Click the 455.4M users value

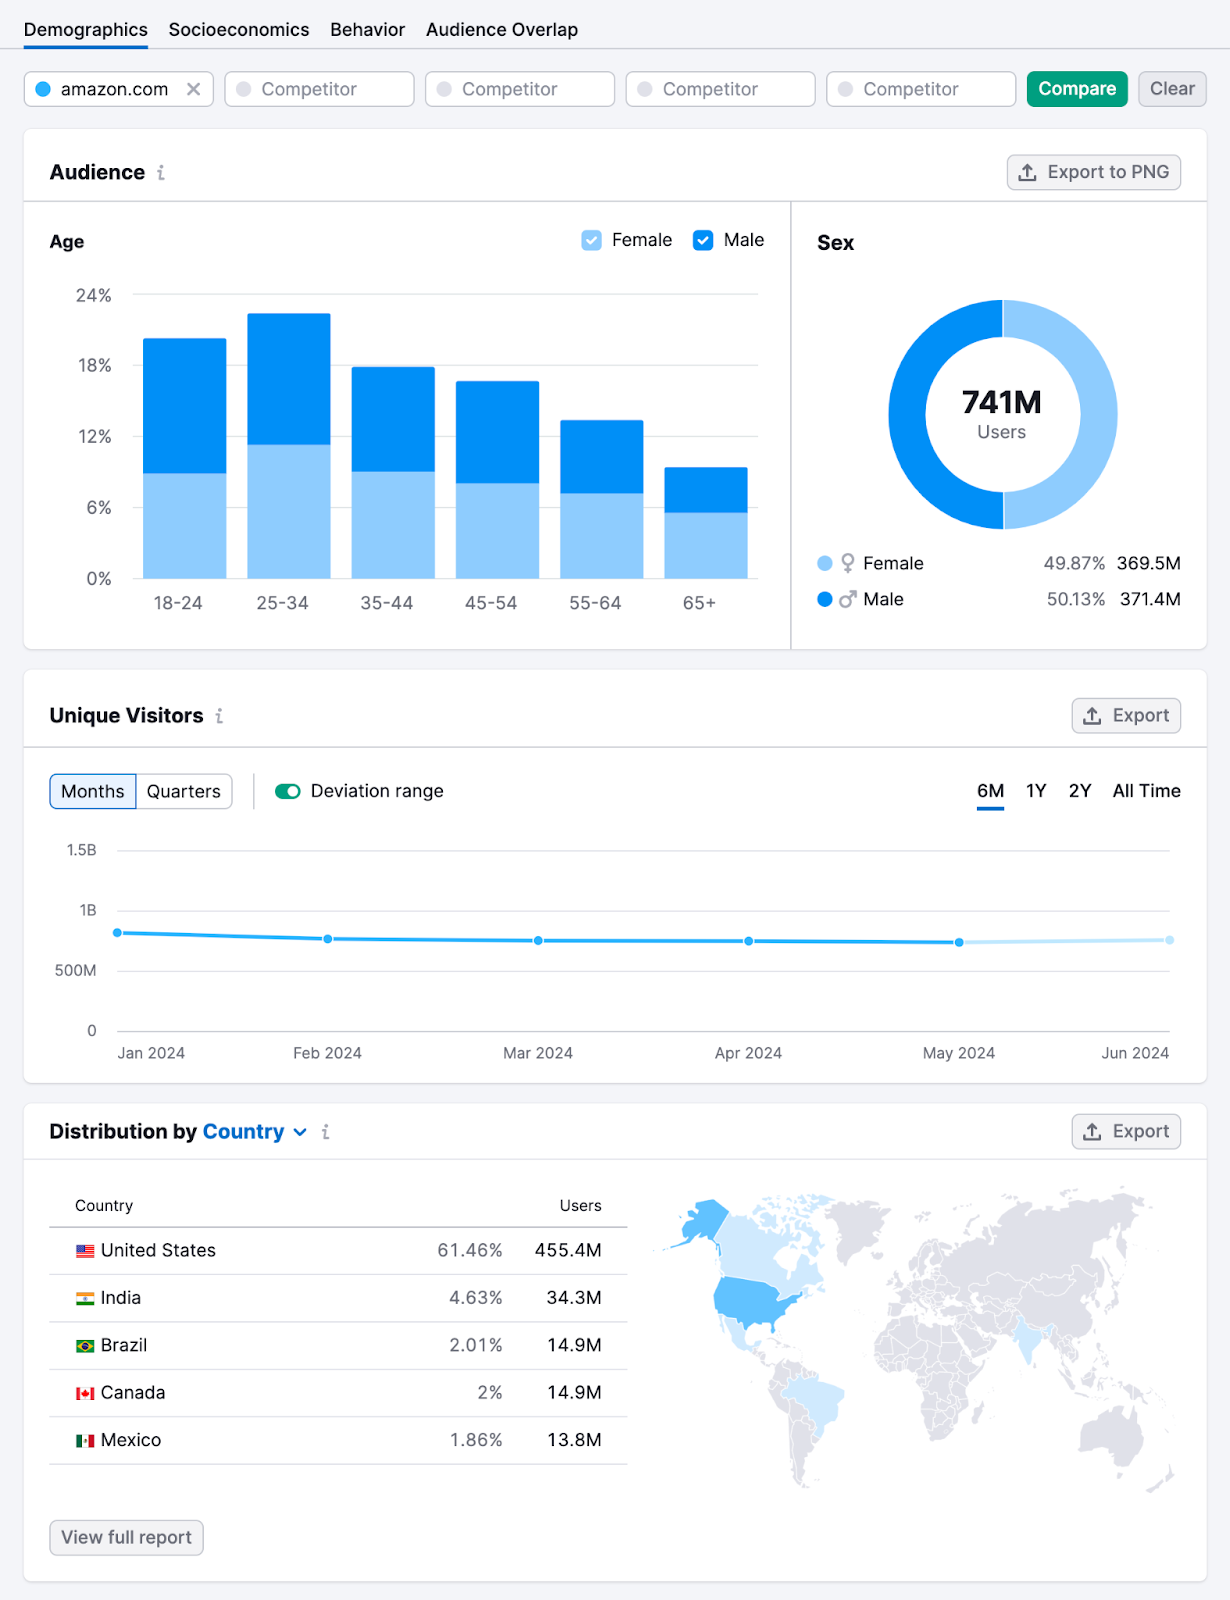[x=568, y=1251]
